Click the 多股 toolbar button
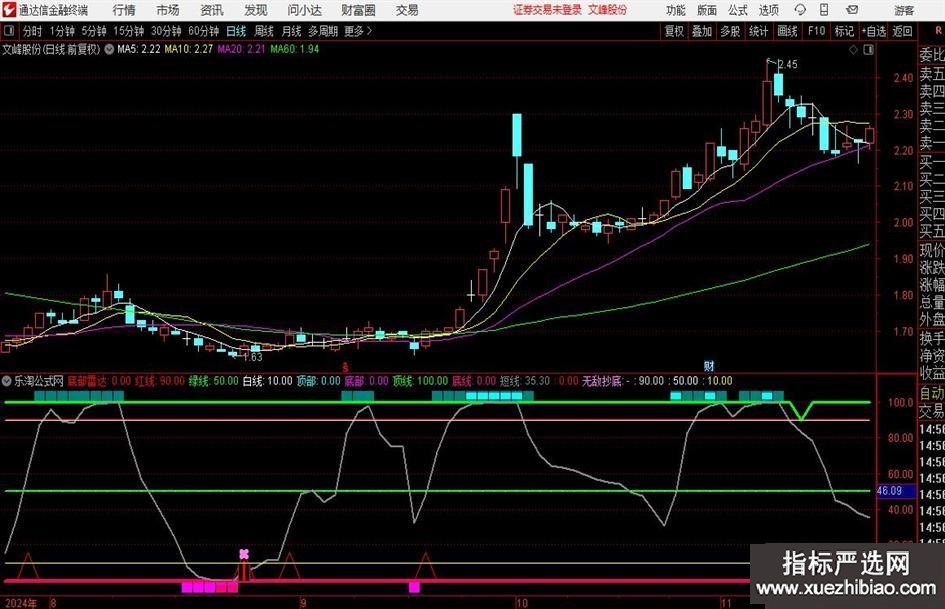Viewport: 945px width, 609px height. pyautogui.click(x=730, y=31)
